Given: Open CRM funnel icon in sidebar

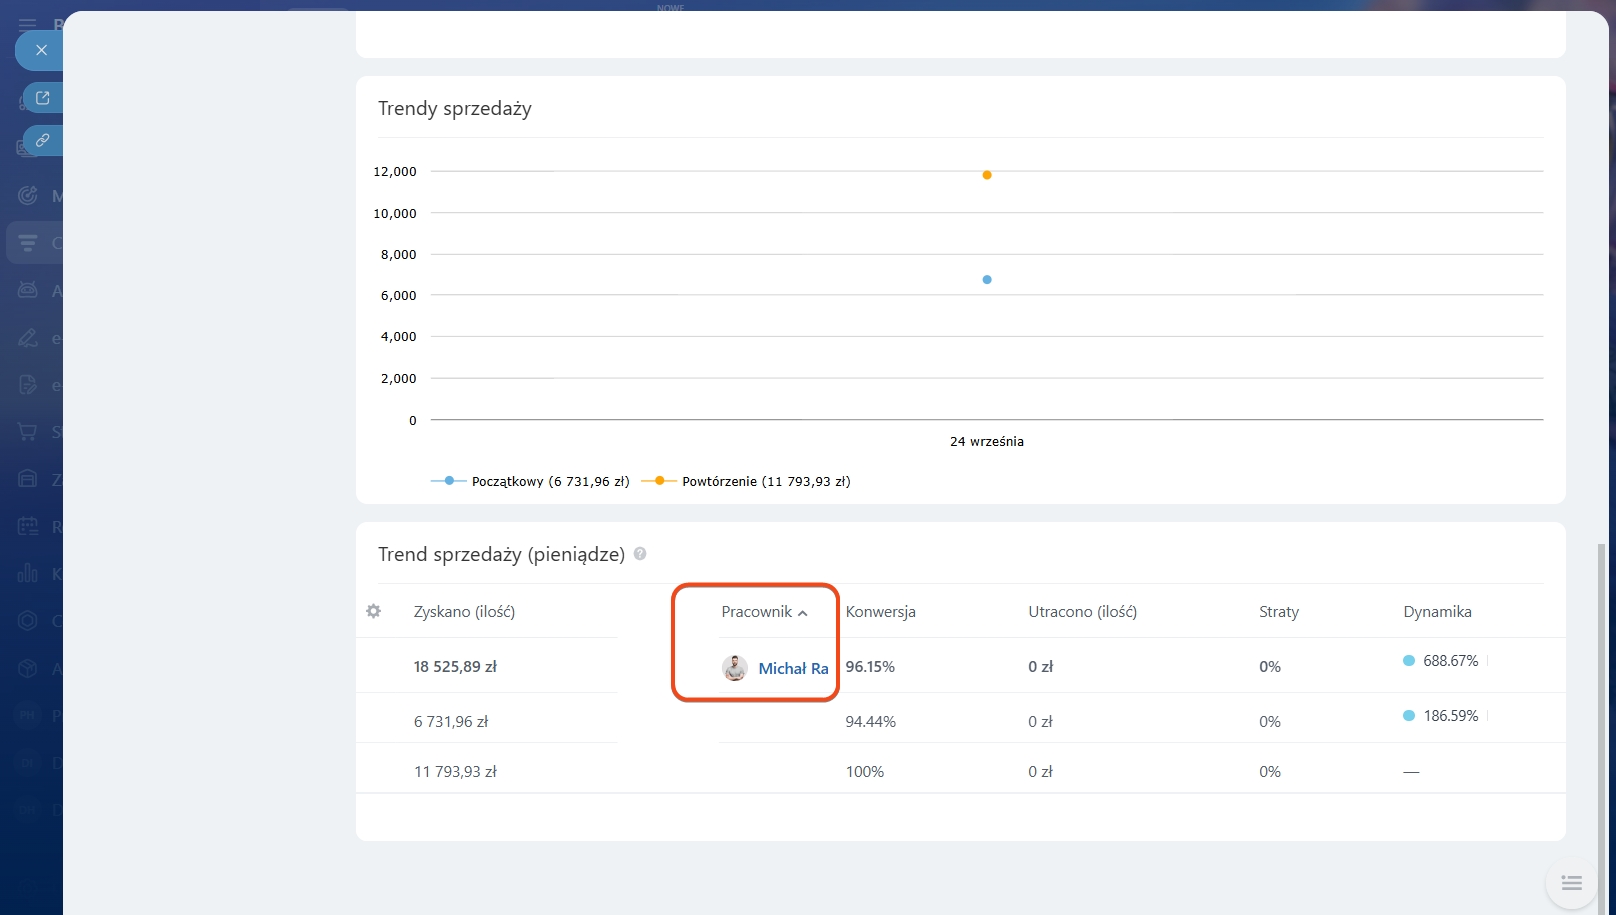Looking at the screenshot, I should coord(28,243).
